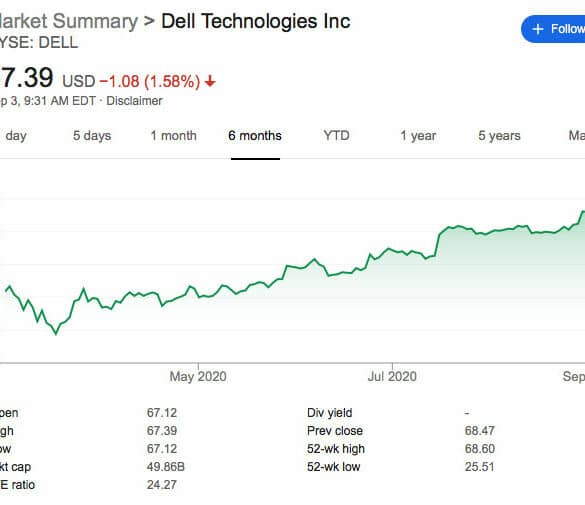Click the May 2020 axis marker
Screen dimensions: 585x505
[x=198, y=376]
